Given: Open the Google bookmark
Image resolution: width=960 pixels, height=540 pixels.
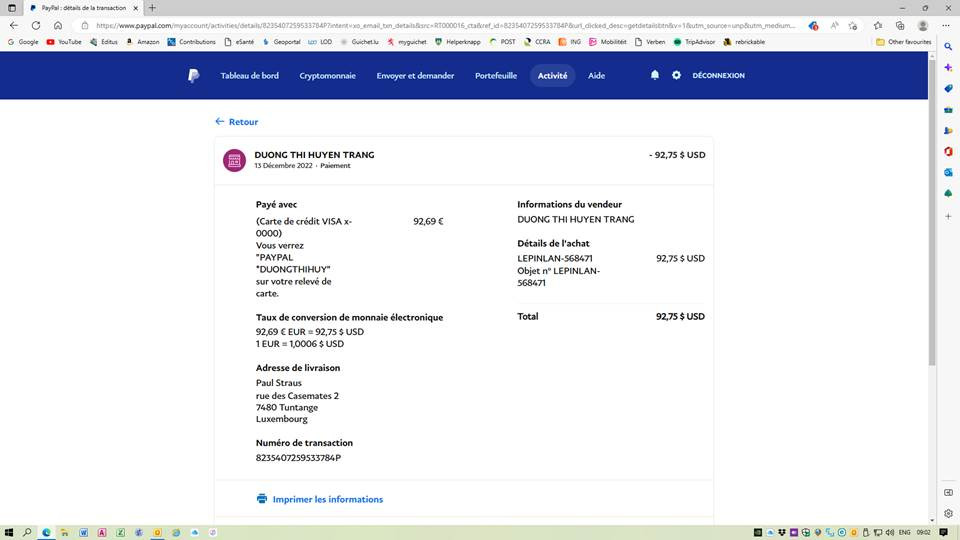Looking at the screenshot, I should [x=23, y=42].
